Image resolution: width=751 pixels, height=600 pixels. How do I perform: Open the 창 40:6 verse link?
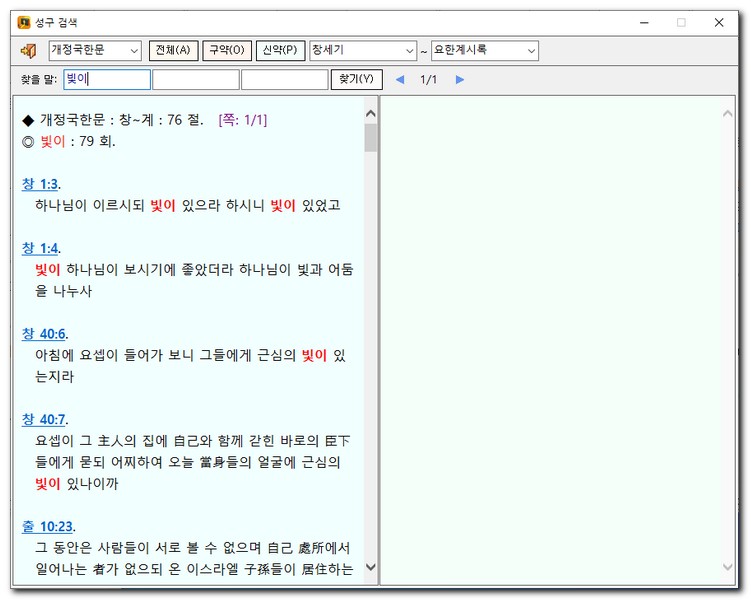pos(44,333)
